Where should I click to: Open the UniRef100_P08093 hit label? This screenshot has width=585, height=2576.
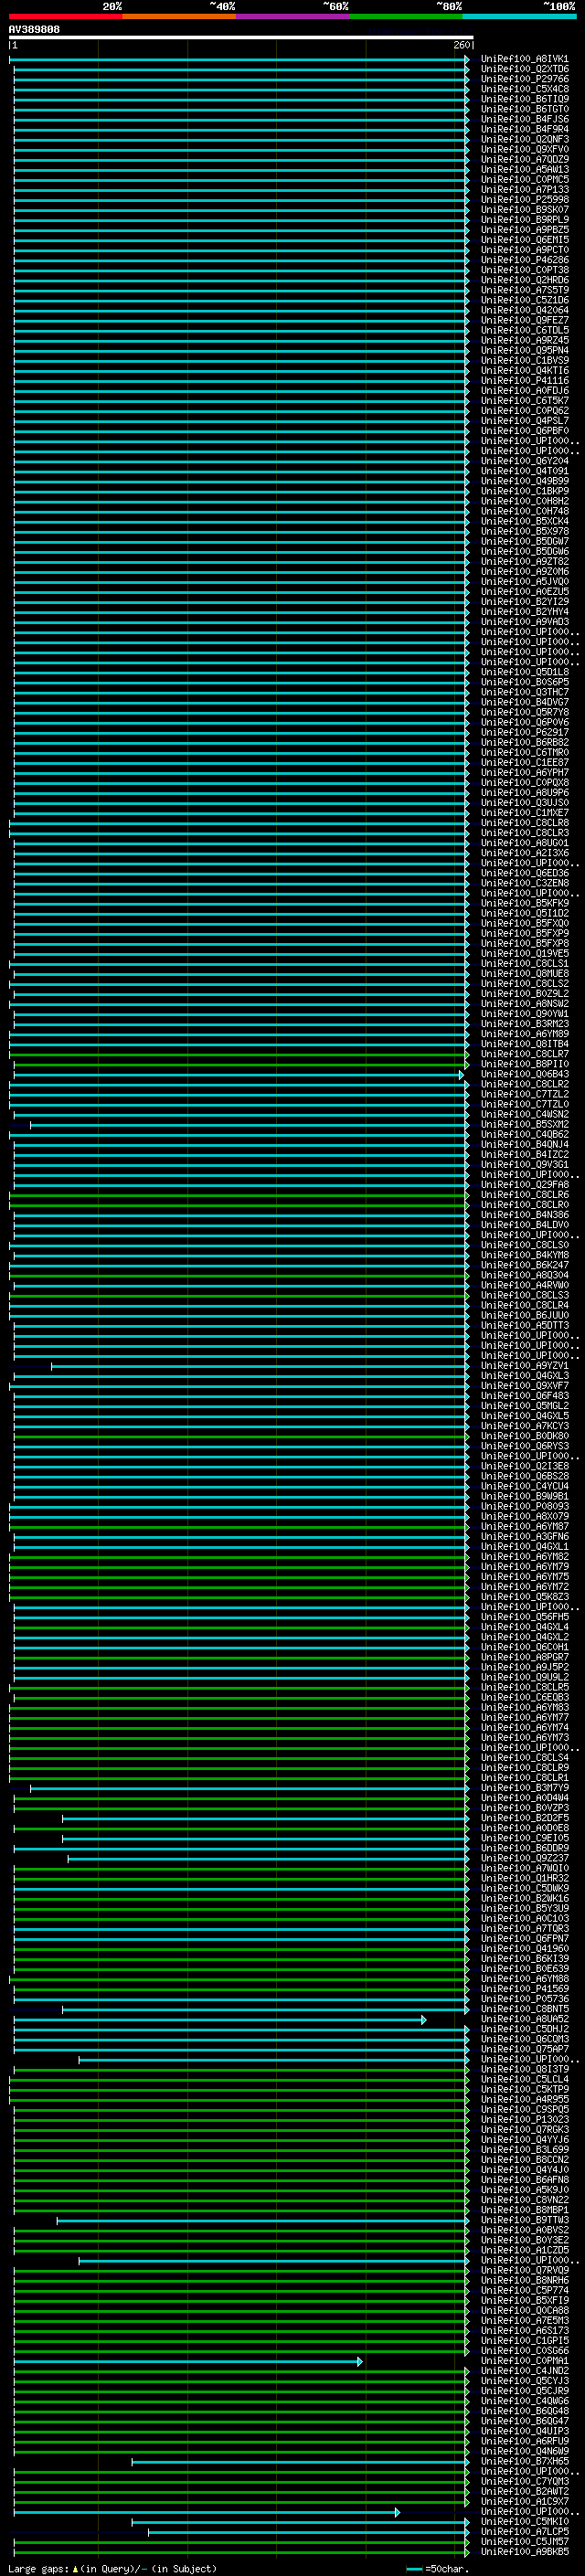pos(524,1507)
